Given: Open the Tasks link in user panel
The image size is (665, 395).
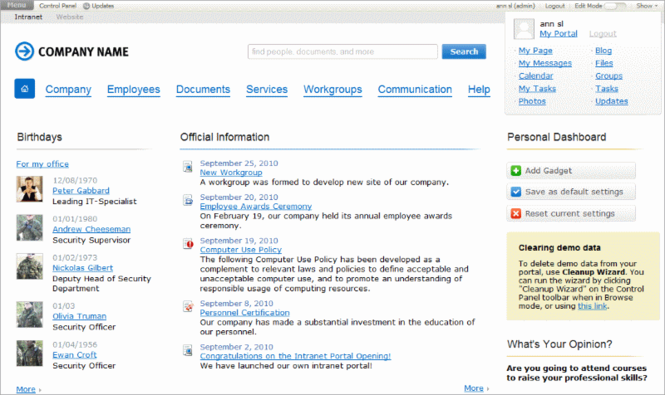Looking at the screenshot, I should 606,89.
